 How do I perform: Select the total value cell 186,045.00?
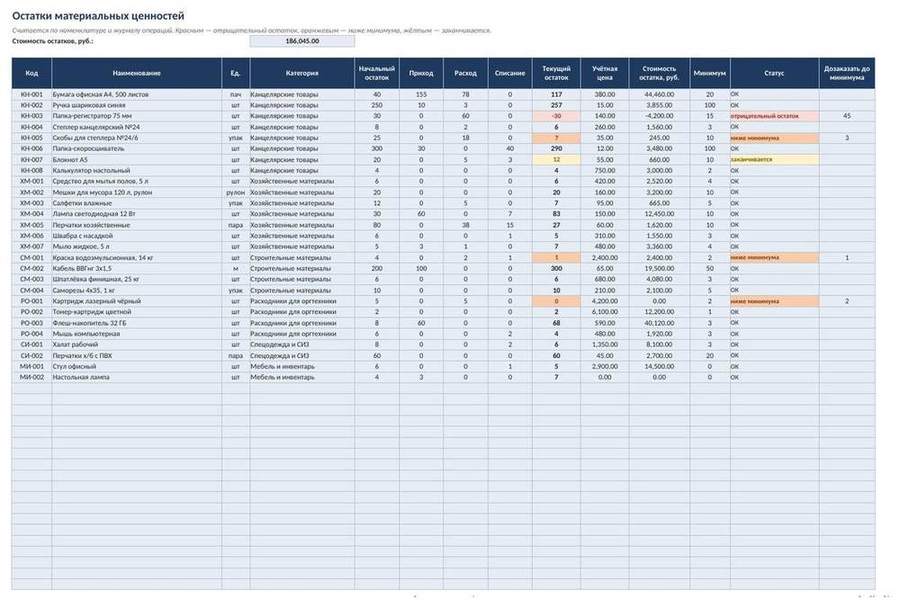click(302, 41)
